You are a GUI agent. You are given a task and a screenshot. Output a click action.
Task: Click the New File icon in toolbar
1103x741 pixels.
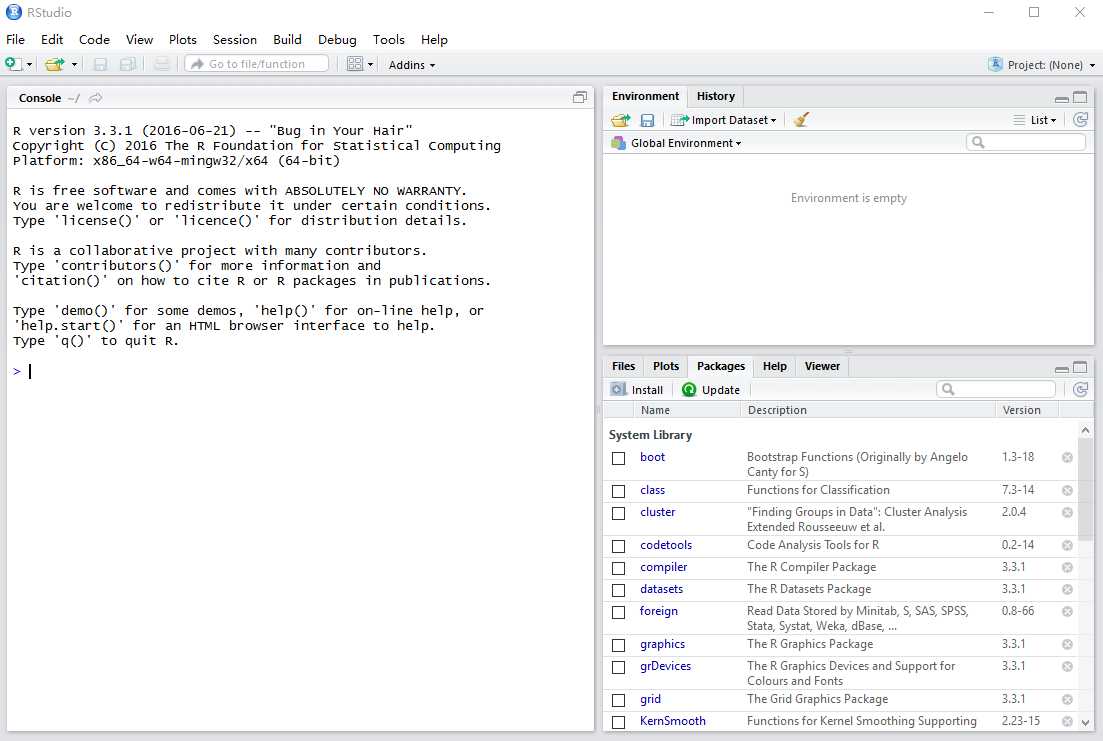pyautogui.click(x=13, y=64)
